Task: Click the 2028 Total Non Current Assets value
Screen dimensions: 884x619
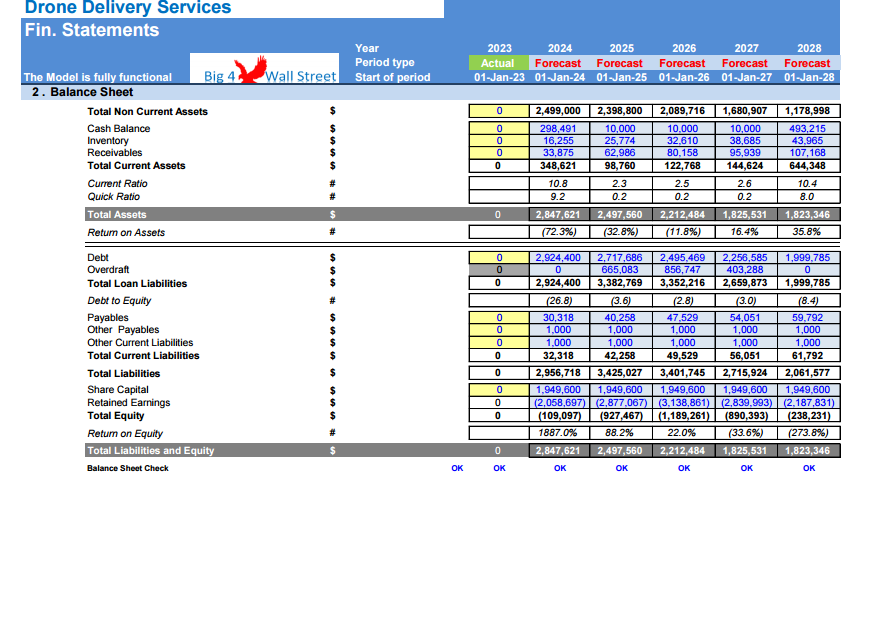Action: pos(808,111)
